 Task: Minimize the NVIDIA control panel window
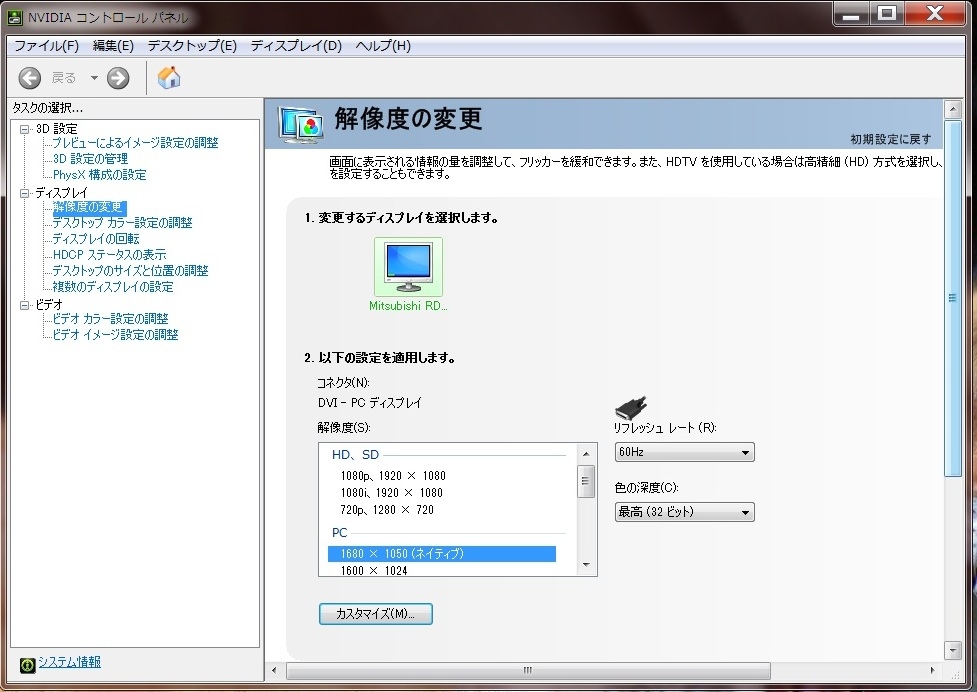[851, 14]
